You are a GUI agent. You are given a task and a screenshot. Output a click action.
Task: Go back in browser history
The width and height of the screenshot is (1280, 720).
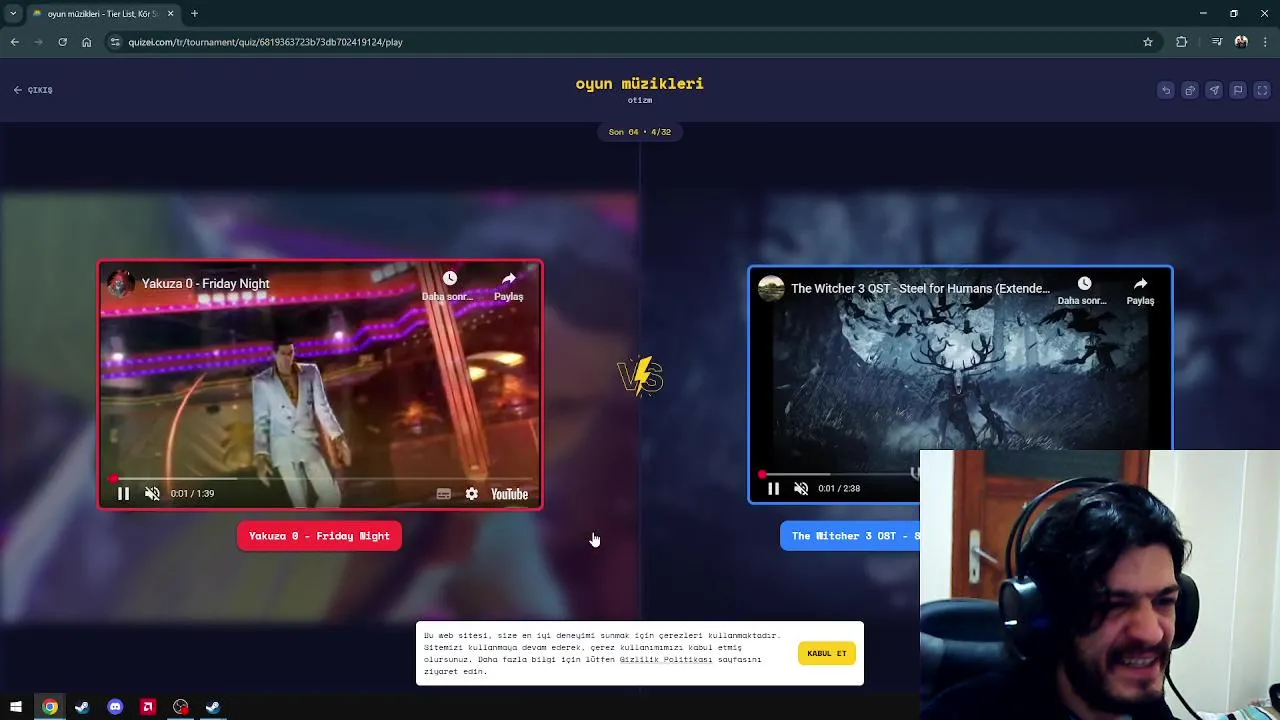tap(14, 42)
